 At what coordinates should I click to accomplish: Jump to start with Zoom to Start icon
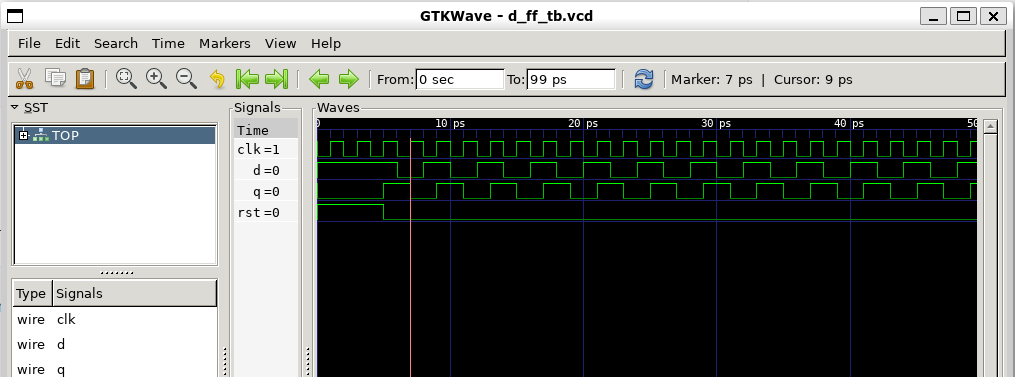(x=247, y=79)
